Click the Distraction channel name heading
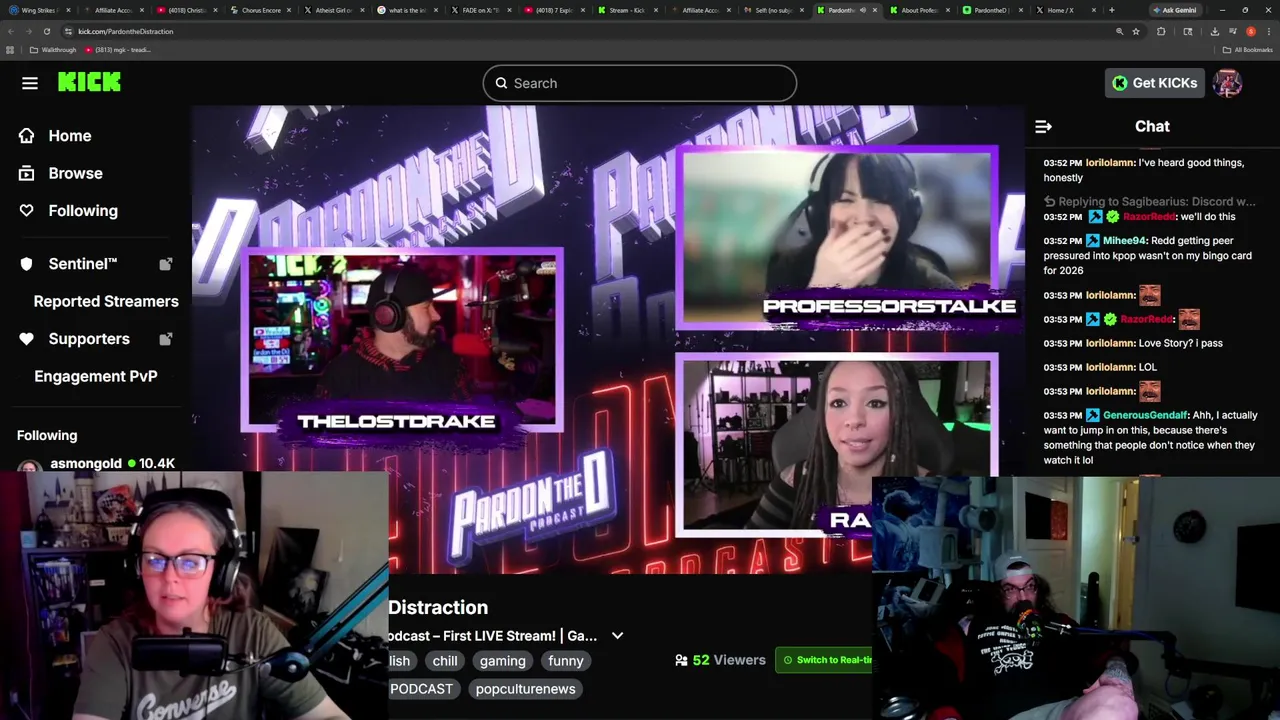 click(438, 607)
